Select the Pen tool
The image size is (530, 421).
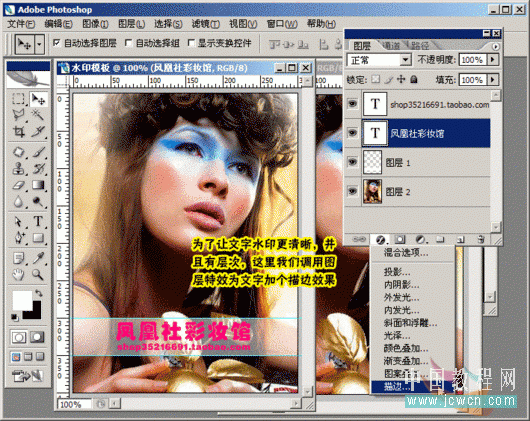tap(19, 238)
